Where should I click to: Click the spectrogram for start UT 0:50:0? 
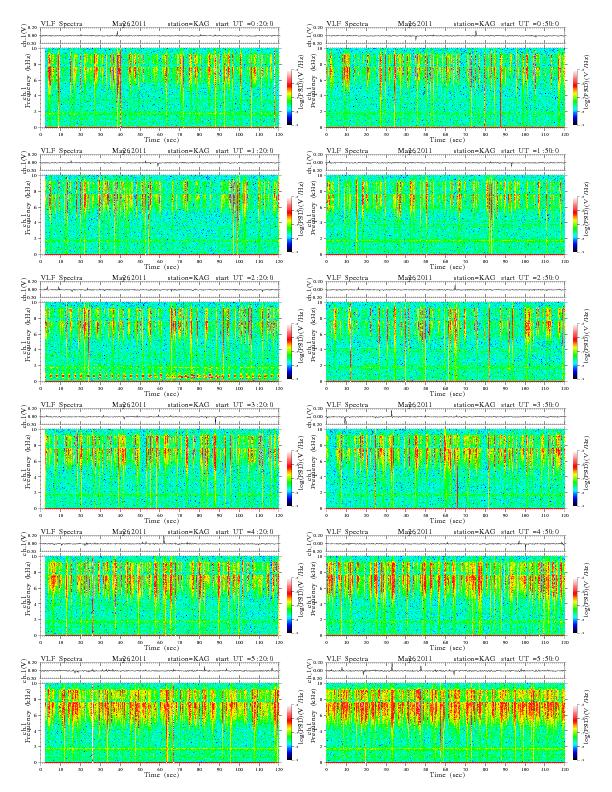(445, 87)
